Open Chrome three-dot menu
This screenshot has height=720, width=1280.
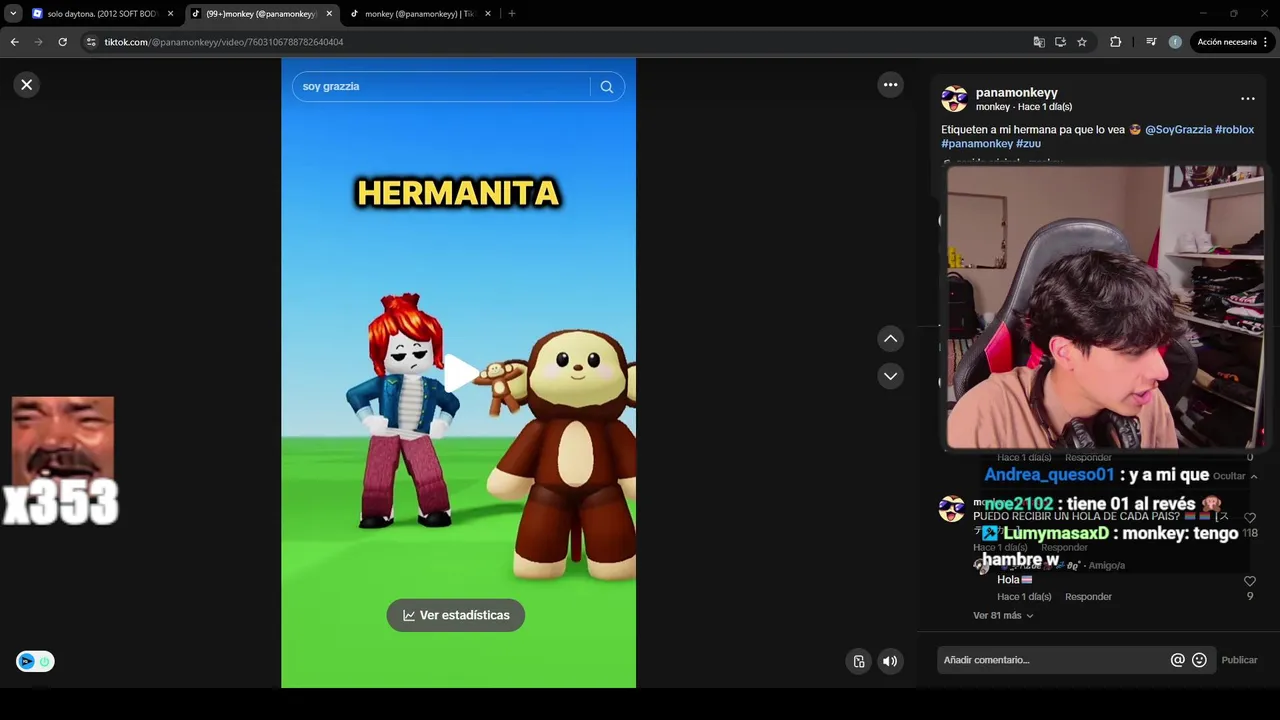1266,42
